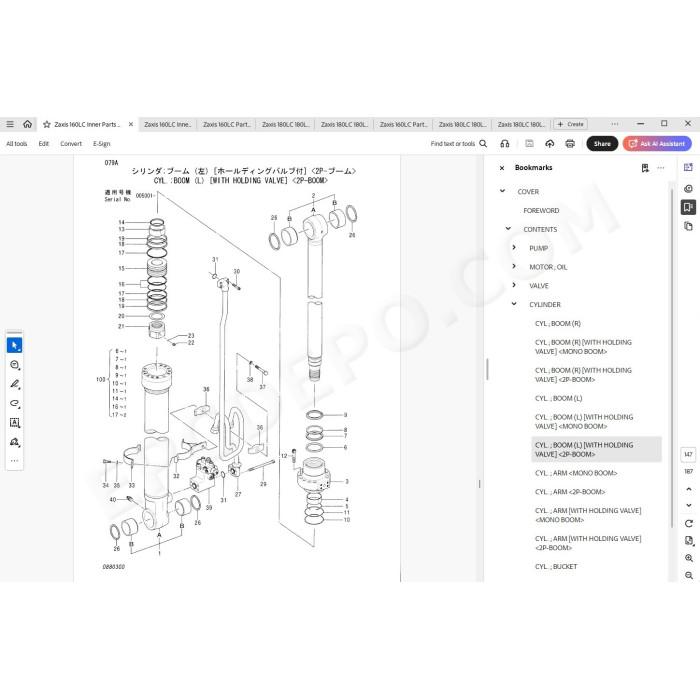Go to the Acrobat Home view
Screen dimensions: 700x700
27,124
